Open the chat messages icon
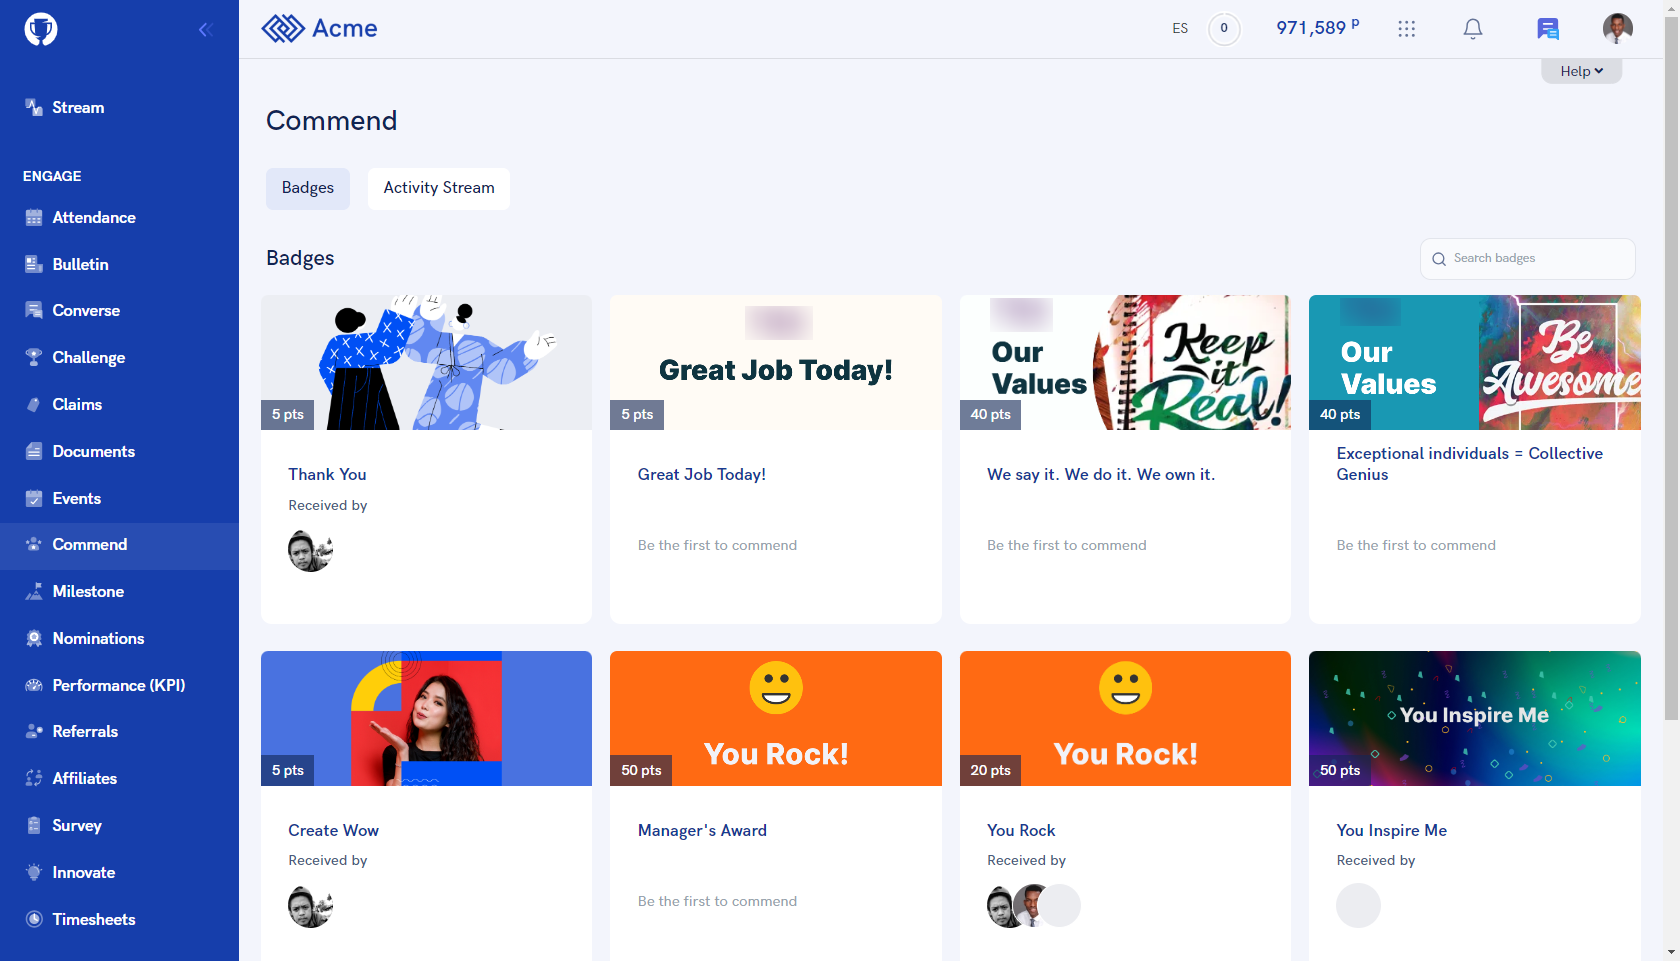Image resolution: width=1680 pixels, height=961 pixels. (x=1547, y=29)
